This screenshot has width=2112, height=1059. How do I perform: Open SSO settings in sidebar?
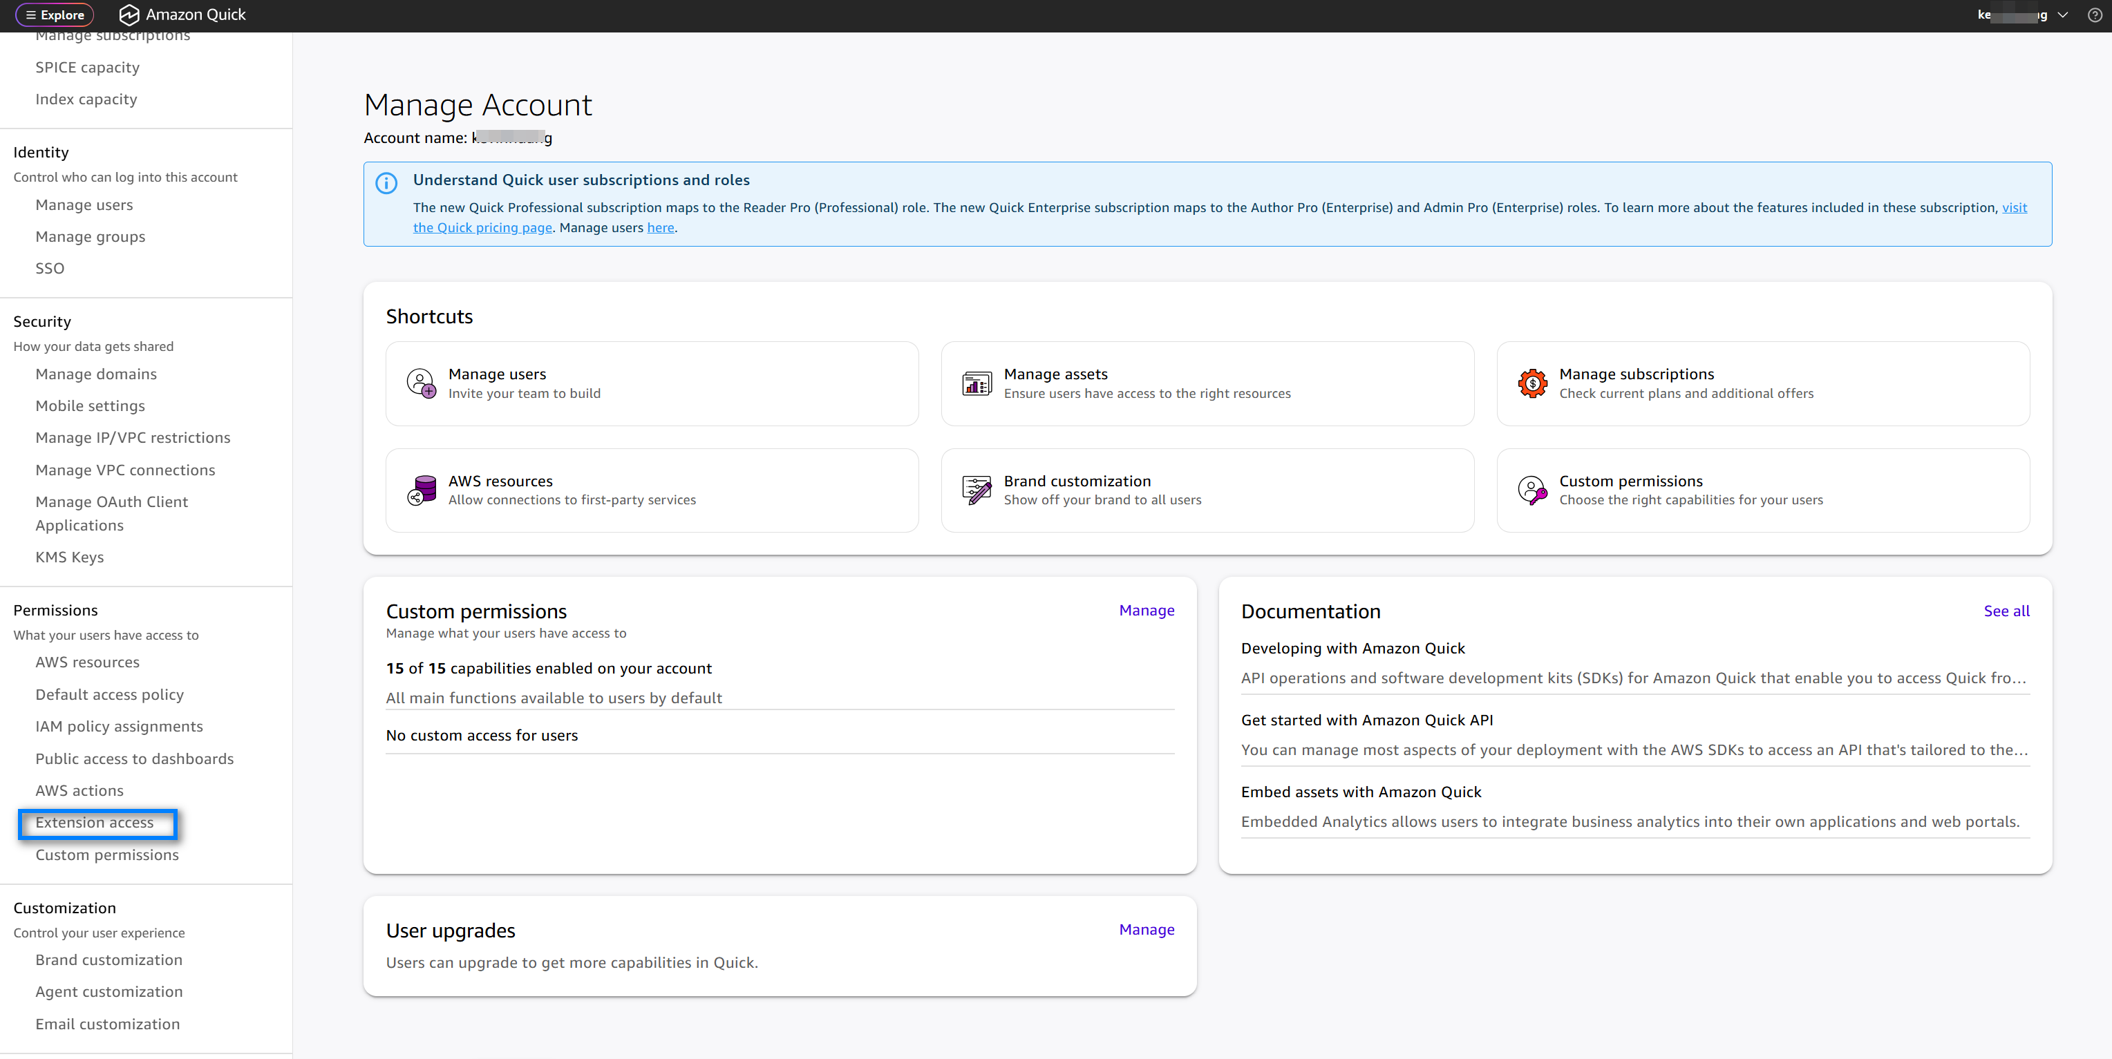[50, 268]
